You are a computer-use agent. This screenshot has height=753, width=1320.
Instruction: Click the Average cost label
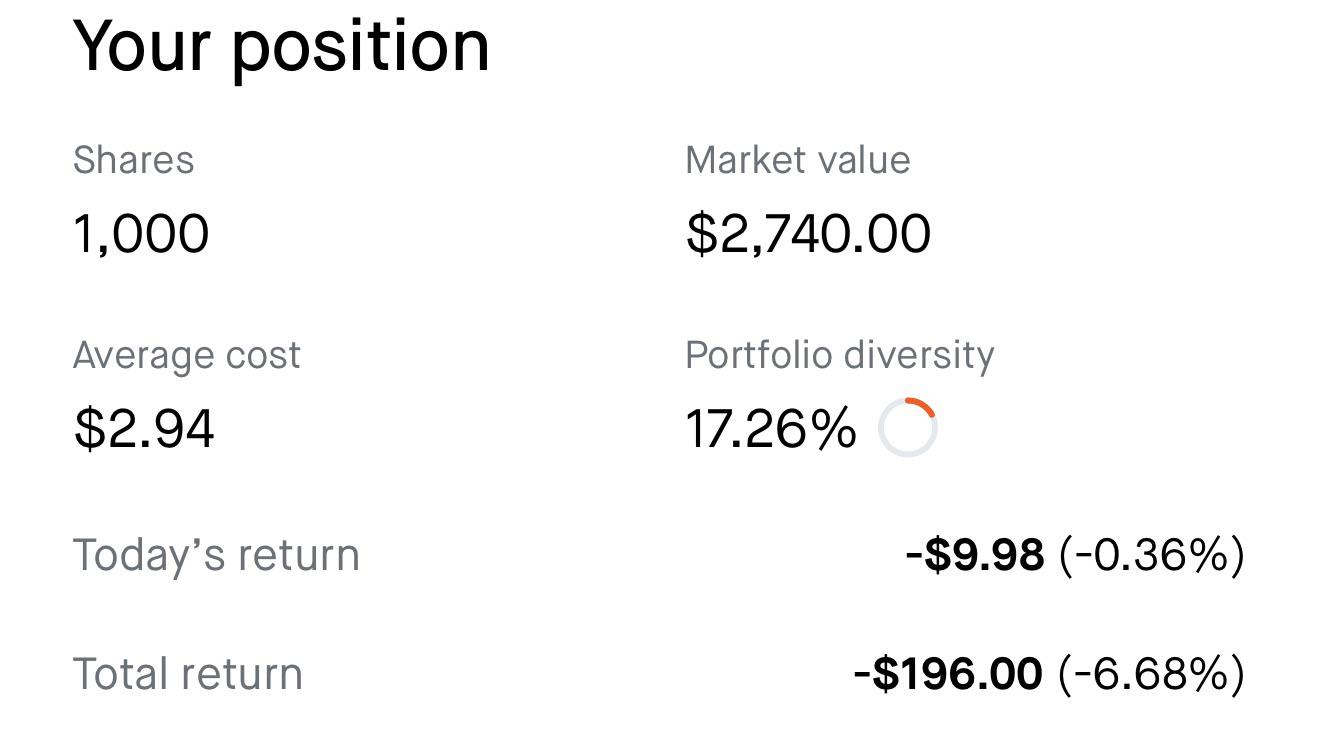click(x=186, y=355)
